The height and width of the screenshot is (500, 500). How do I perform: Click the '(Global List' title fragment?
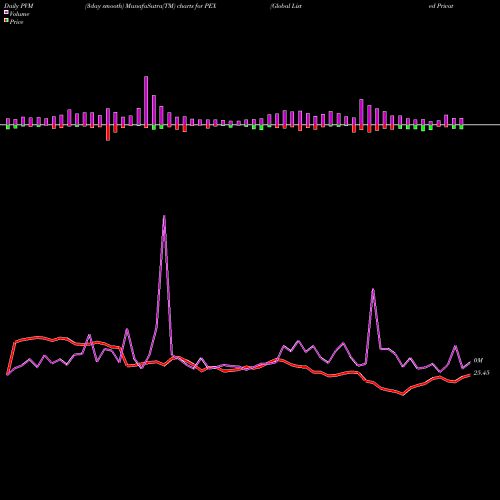coord(286,6)
